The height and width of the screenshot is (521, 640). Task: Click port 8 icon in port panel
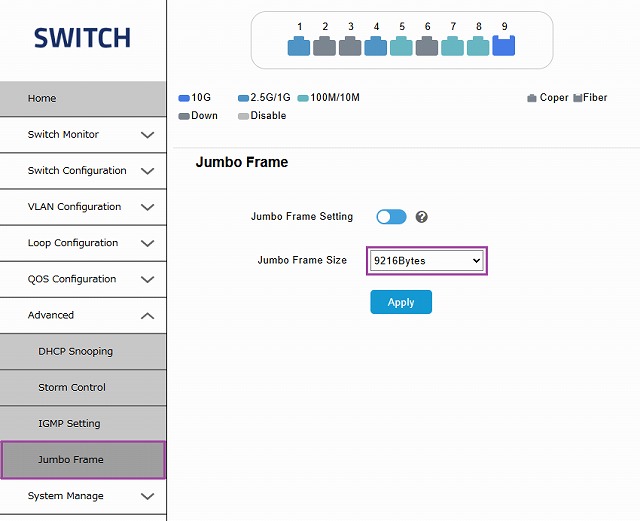[478, 45]
